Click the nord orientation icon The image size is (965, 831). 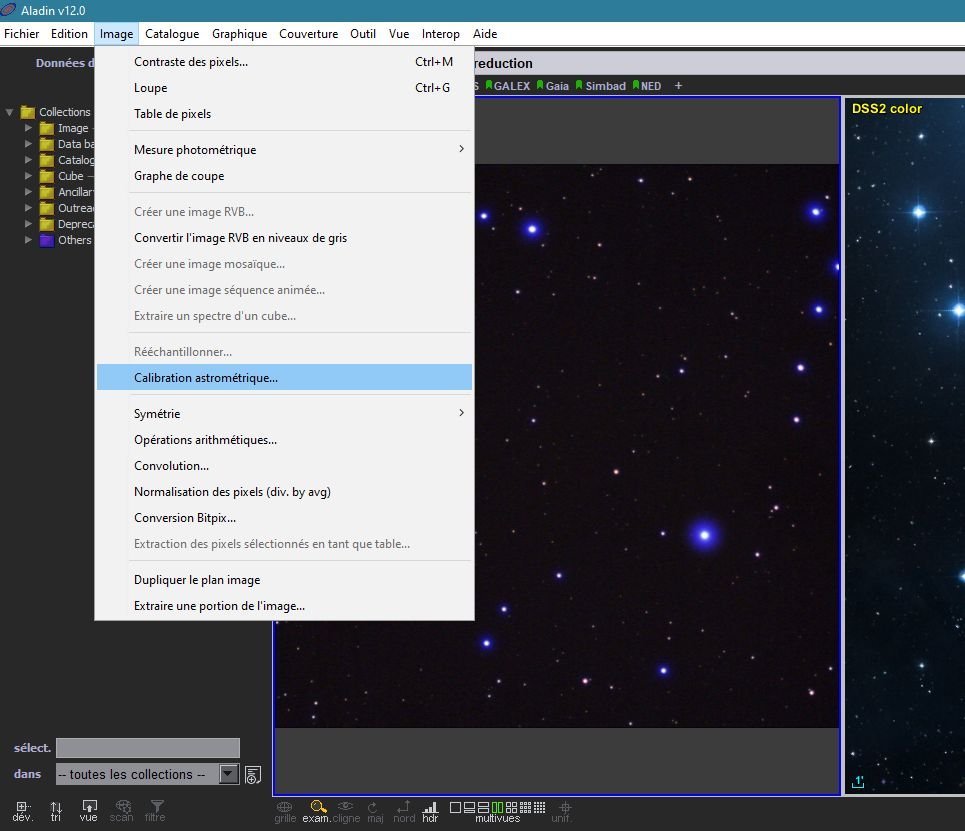pos(403,808)
